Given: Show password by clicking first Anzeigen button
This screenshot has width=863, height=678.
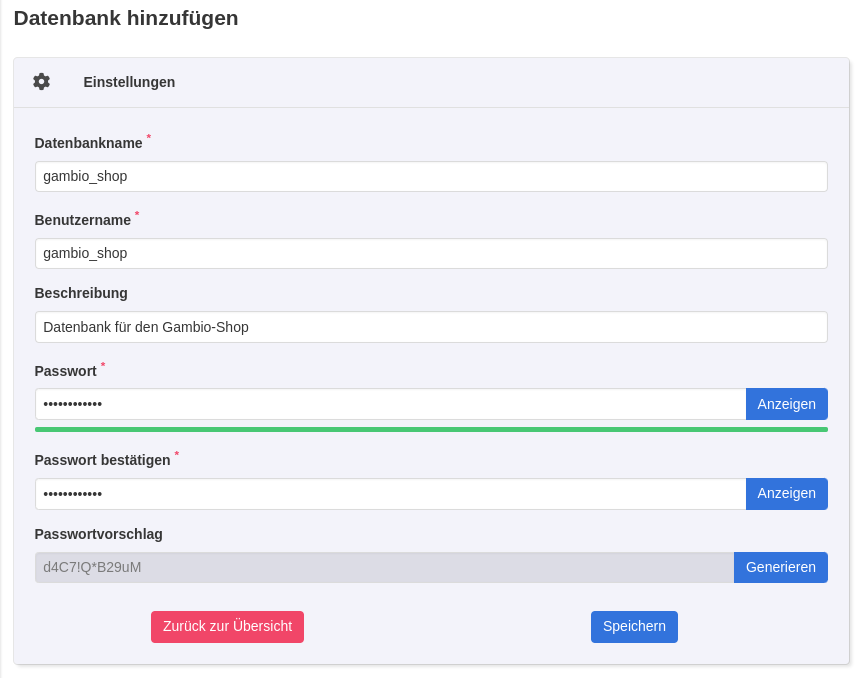Looking at the screenshot, I should [x=786, y=404].
